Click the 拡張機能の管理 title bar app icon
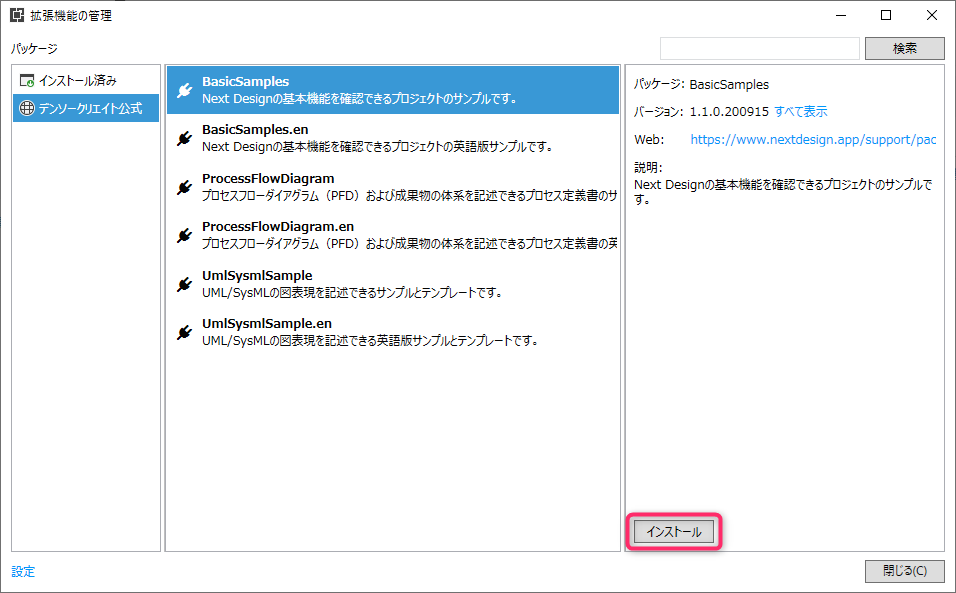Image resolution: width=956 pixels, height=593 pixels. click(x=17, y=15)
